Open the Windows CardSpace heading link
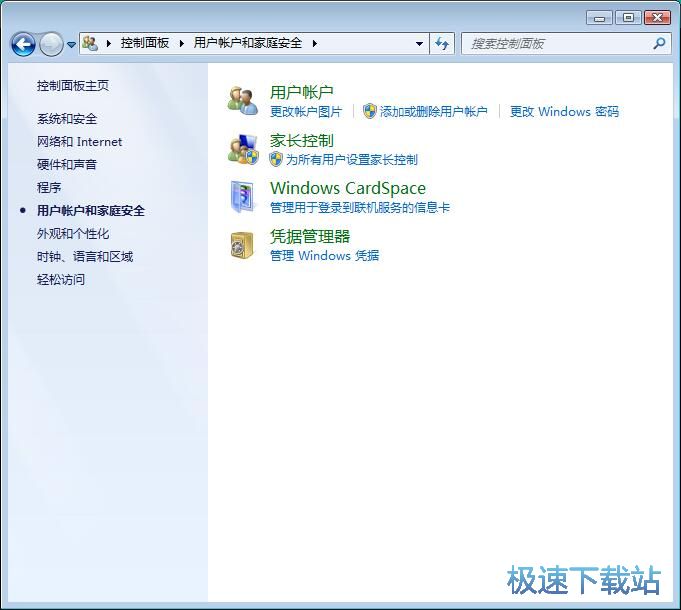This screenshot has width=681, height=610. (x=348, y=188)
